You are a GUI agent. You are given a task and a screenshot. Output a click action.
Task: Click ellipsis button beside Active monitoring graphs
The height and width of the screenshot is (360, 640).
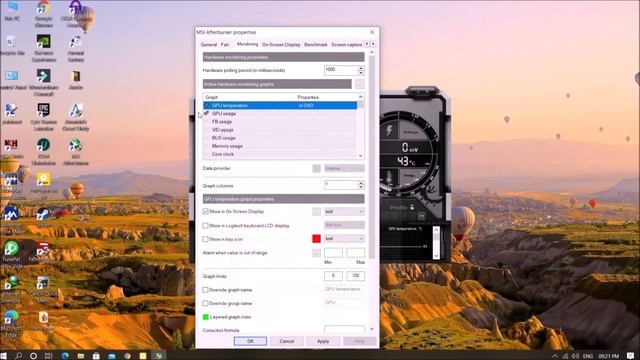(359, 84)
